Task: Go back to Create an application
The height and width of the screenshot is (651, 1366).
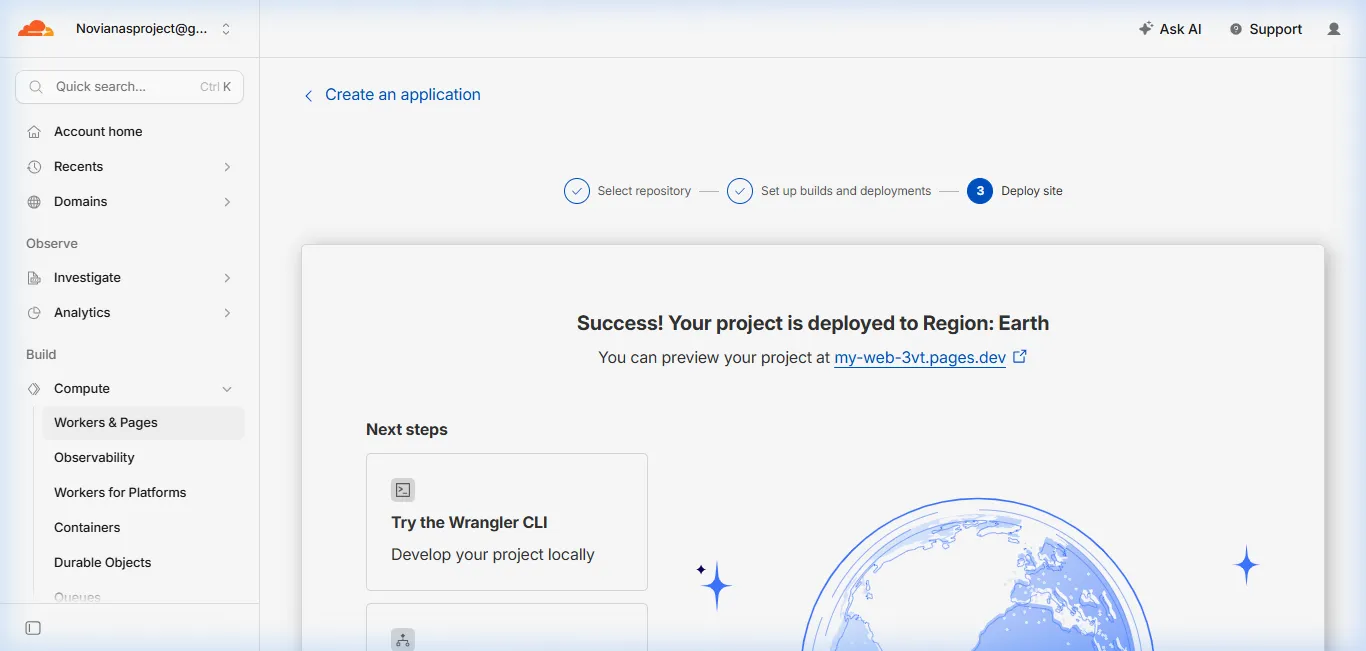Action: (403, 95)
